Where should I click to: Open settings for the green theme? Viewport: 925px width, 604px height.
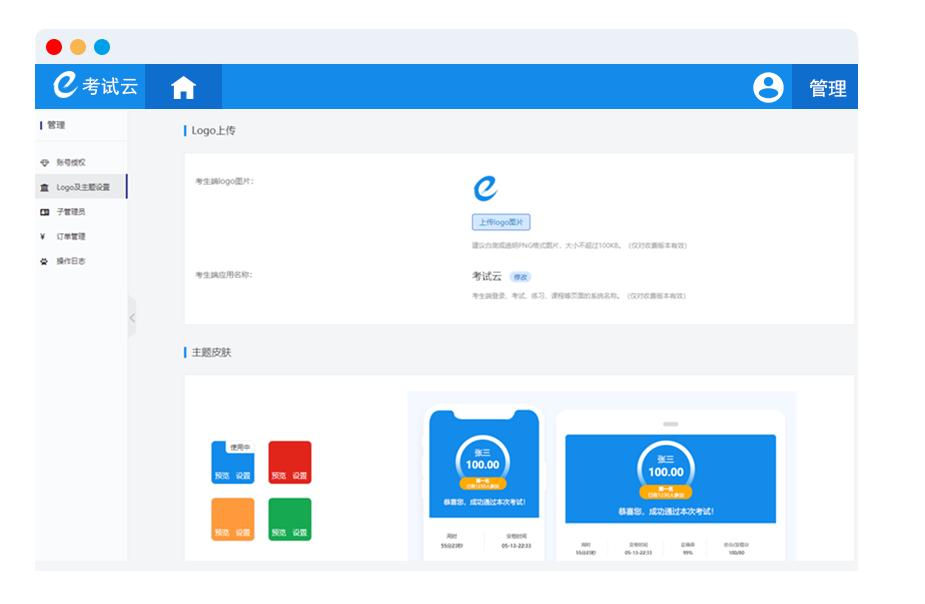tap(300, 533)
